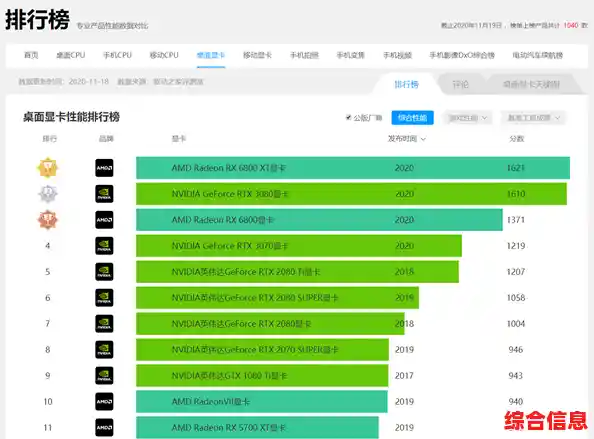Image resolution: width=594 pixels, height=439 pixels.
Task: Click NVIDIA logo in rank 7 RTX 2080 row
Action: [x=104, y=323]
